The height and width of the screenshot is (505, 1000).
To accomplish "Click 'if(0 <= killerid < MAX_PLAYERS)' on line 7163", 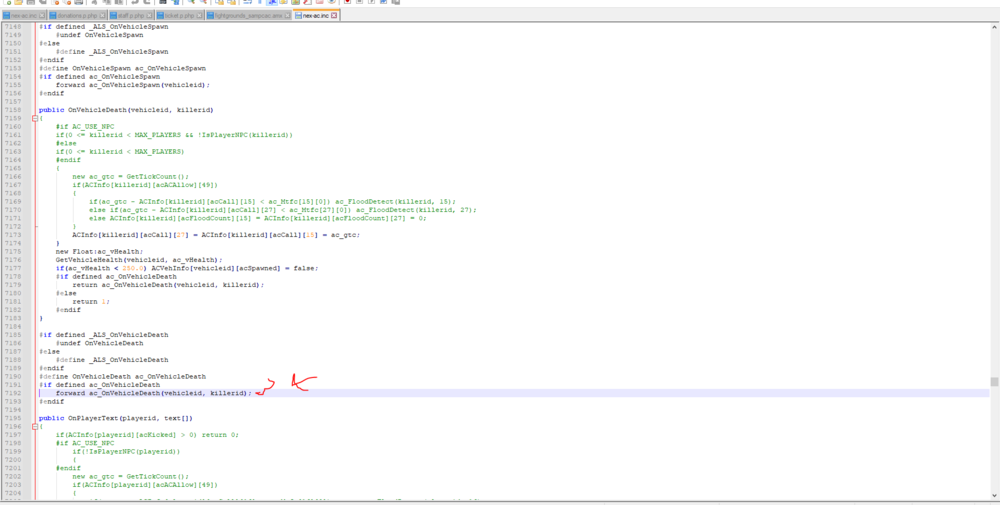I will pyautogui.click(x=119, y=151).
